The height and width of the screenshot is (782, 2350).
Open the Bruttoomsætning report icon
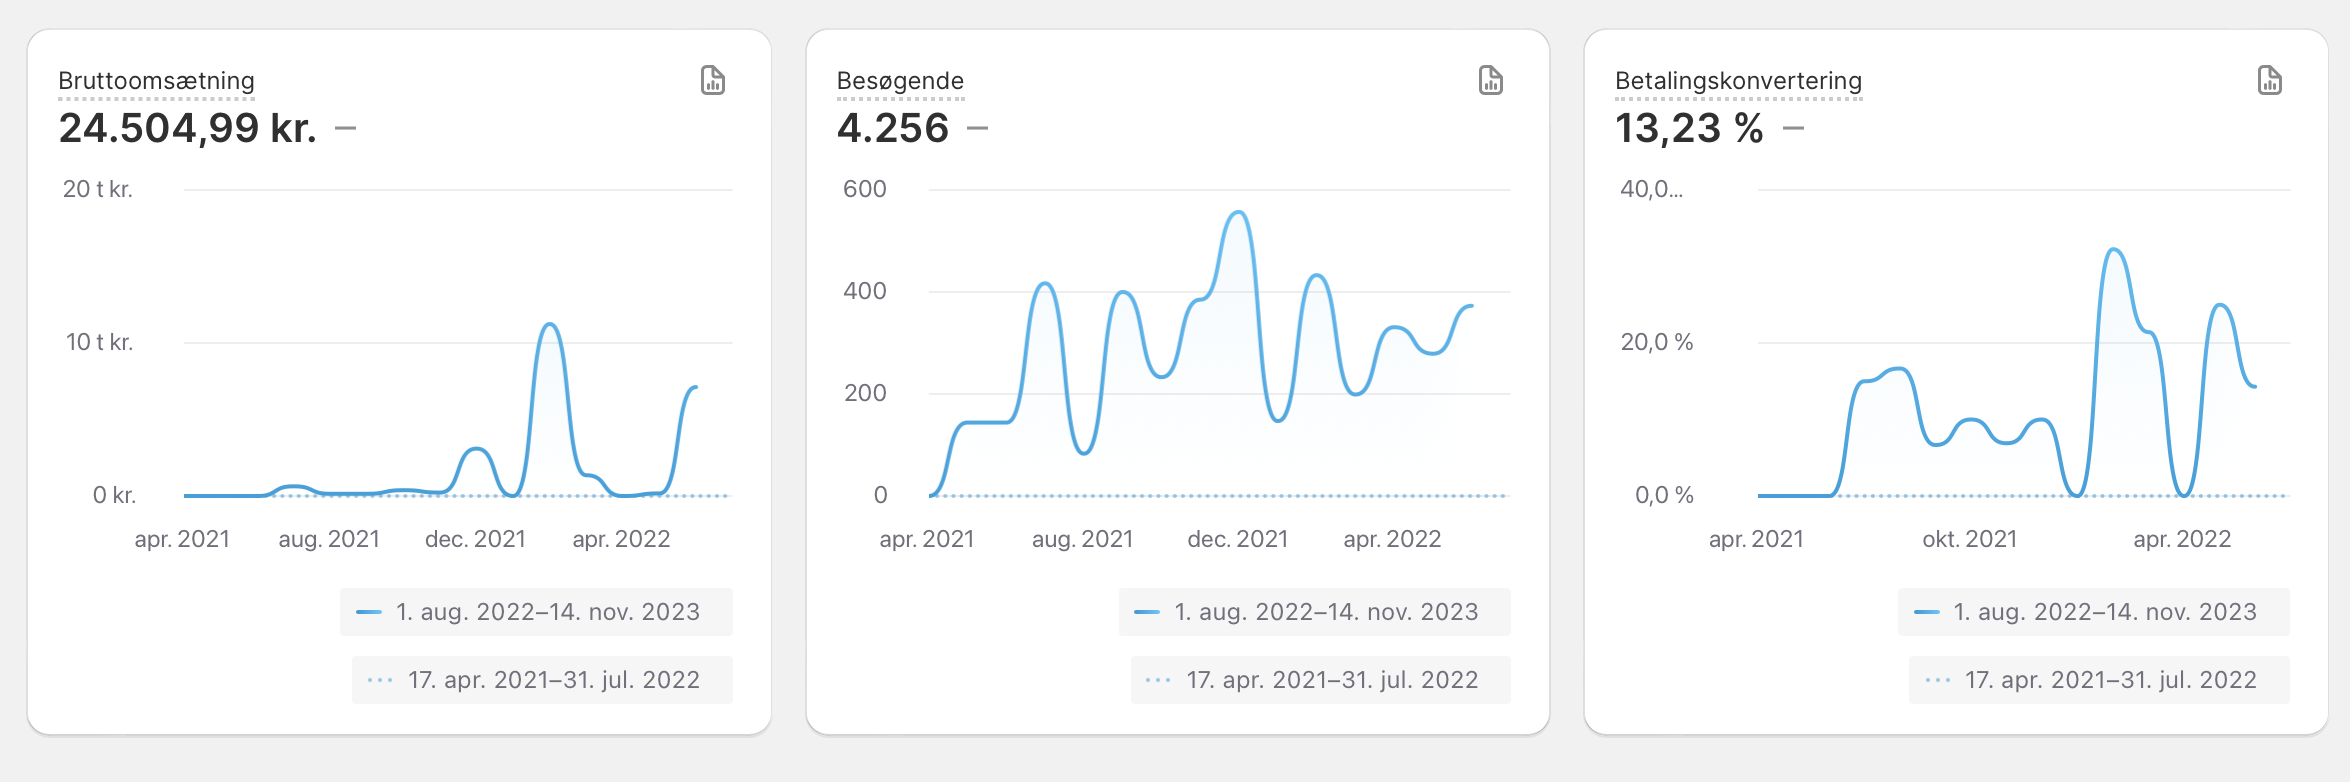[713, 80]
